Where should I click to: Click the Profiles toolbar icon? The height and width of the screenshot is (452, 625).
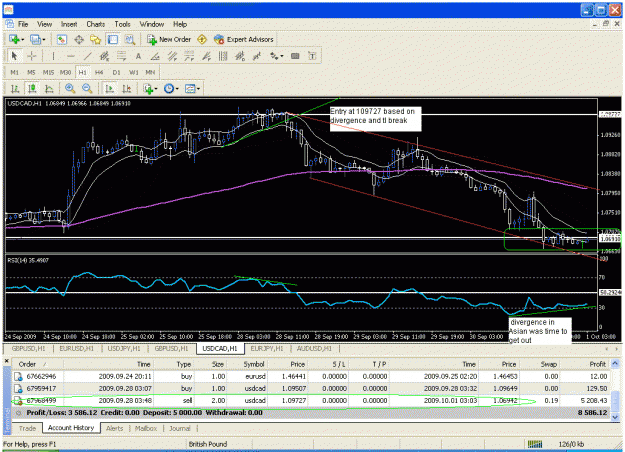pyautogui.click(x=35, y=39)
